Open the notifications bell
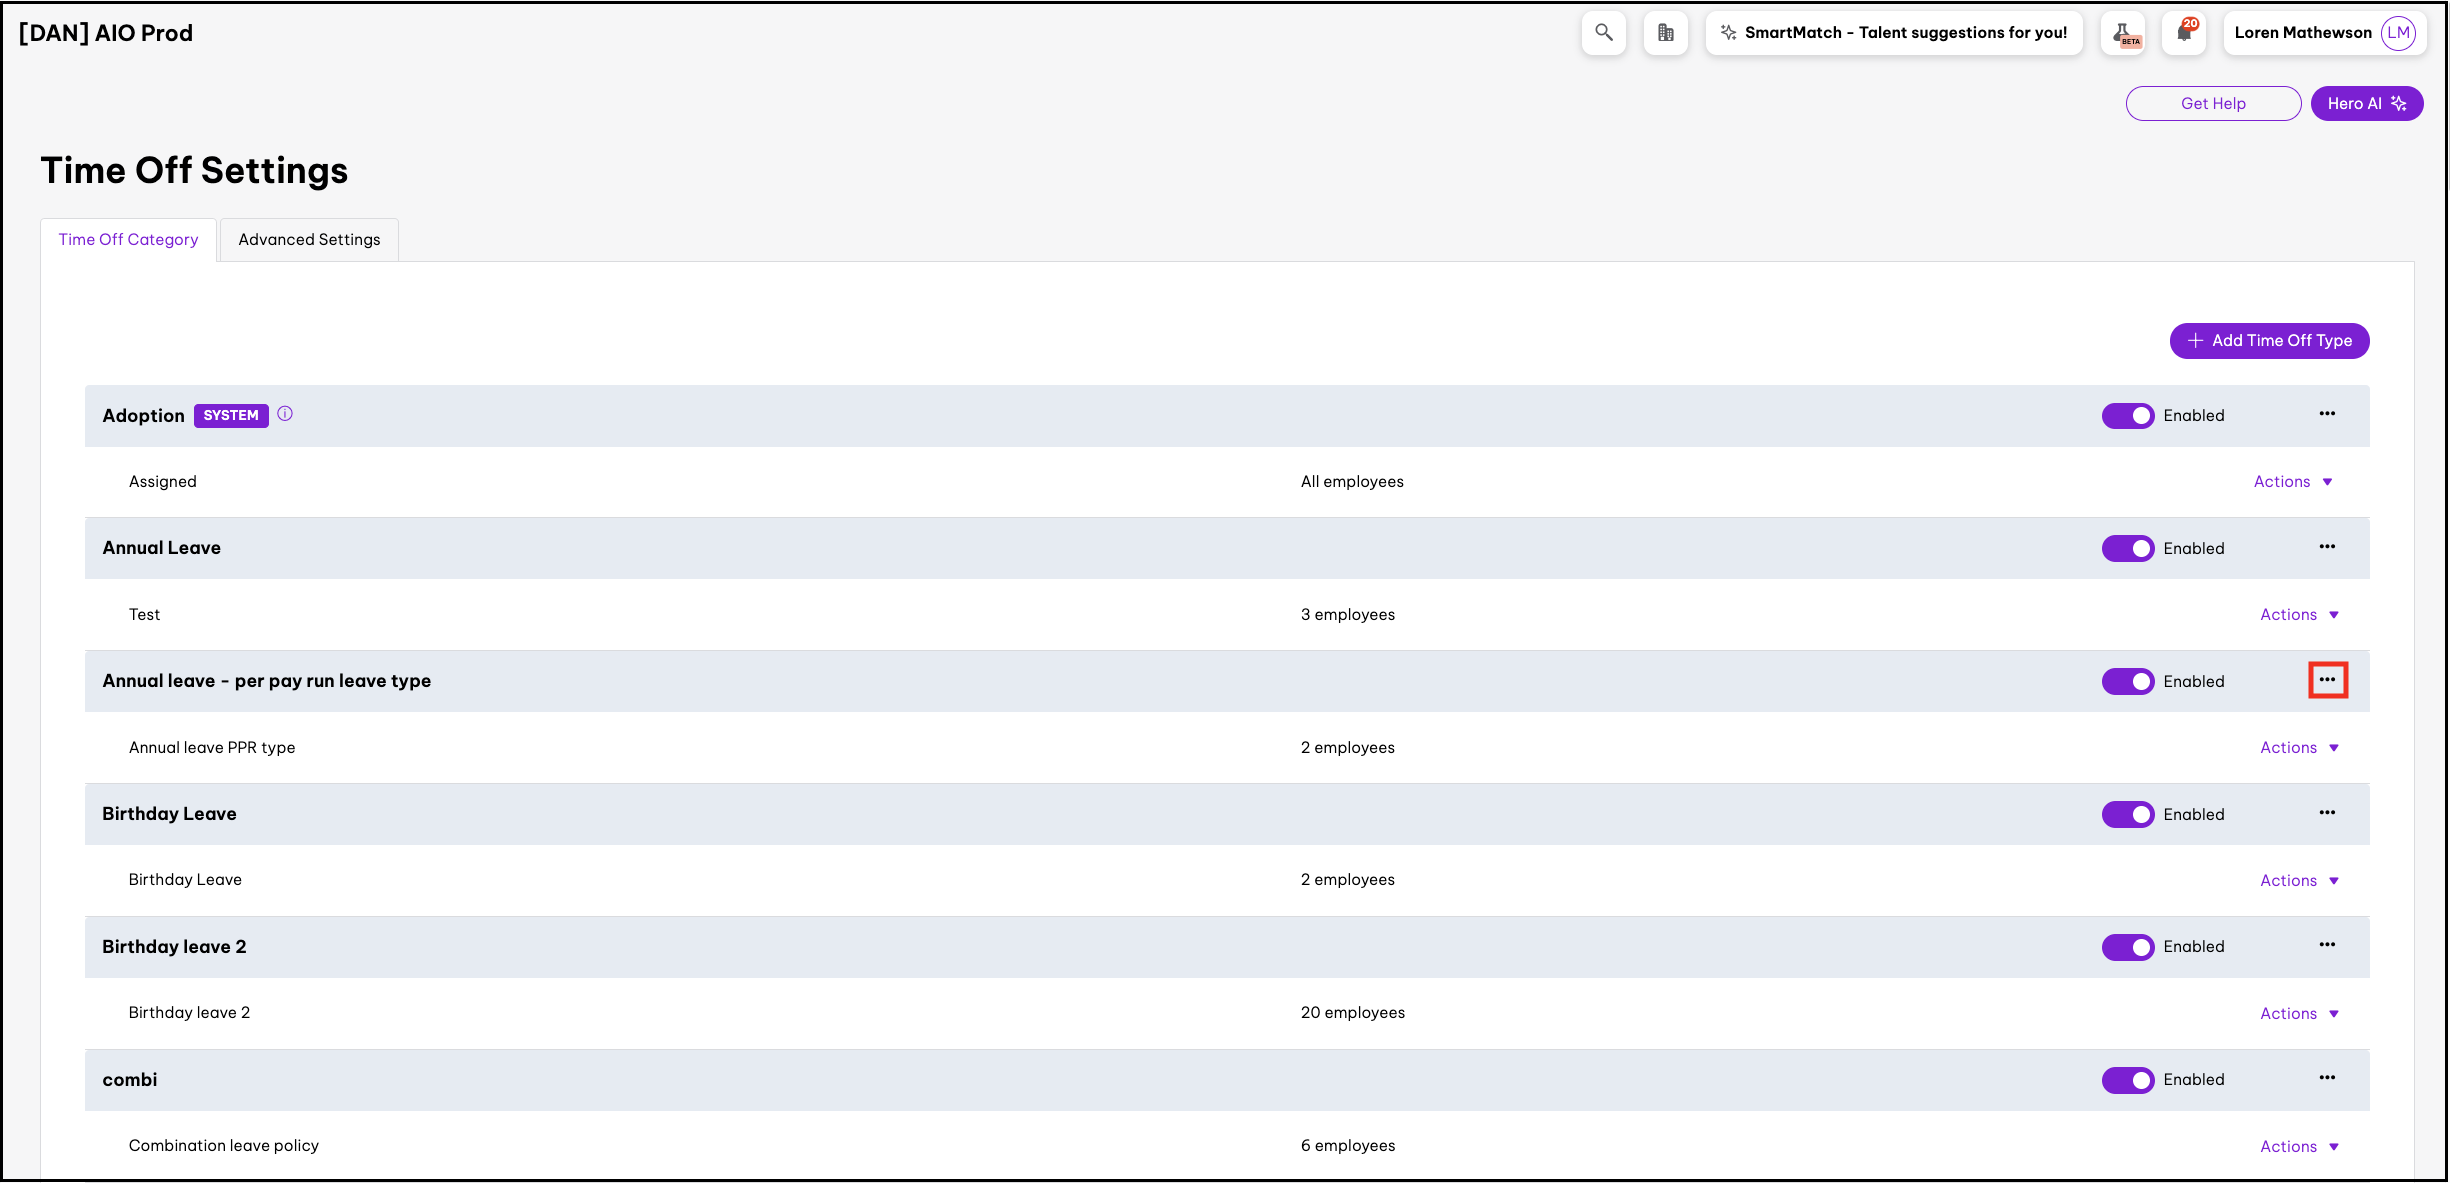Viewport: 2450px width, 1183px height. pyautogui.click(x=2183, y=33)
